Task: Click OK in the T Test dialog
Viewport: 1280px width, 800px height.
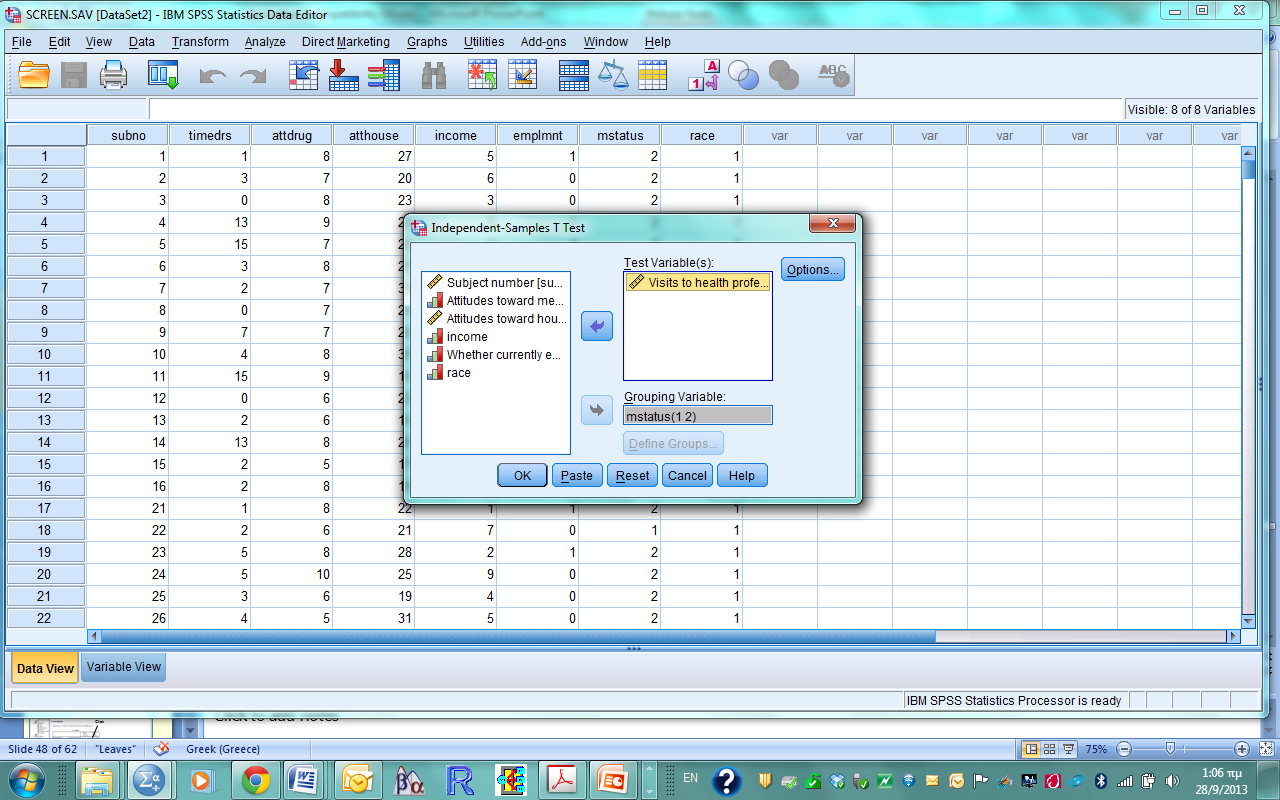Action: pos(522,475)
